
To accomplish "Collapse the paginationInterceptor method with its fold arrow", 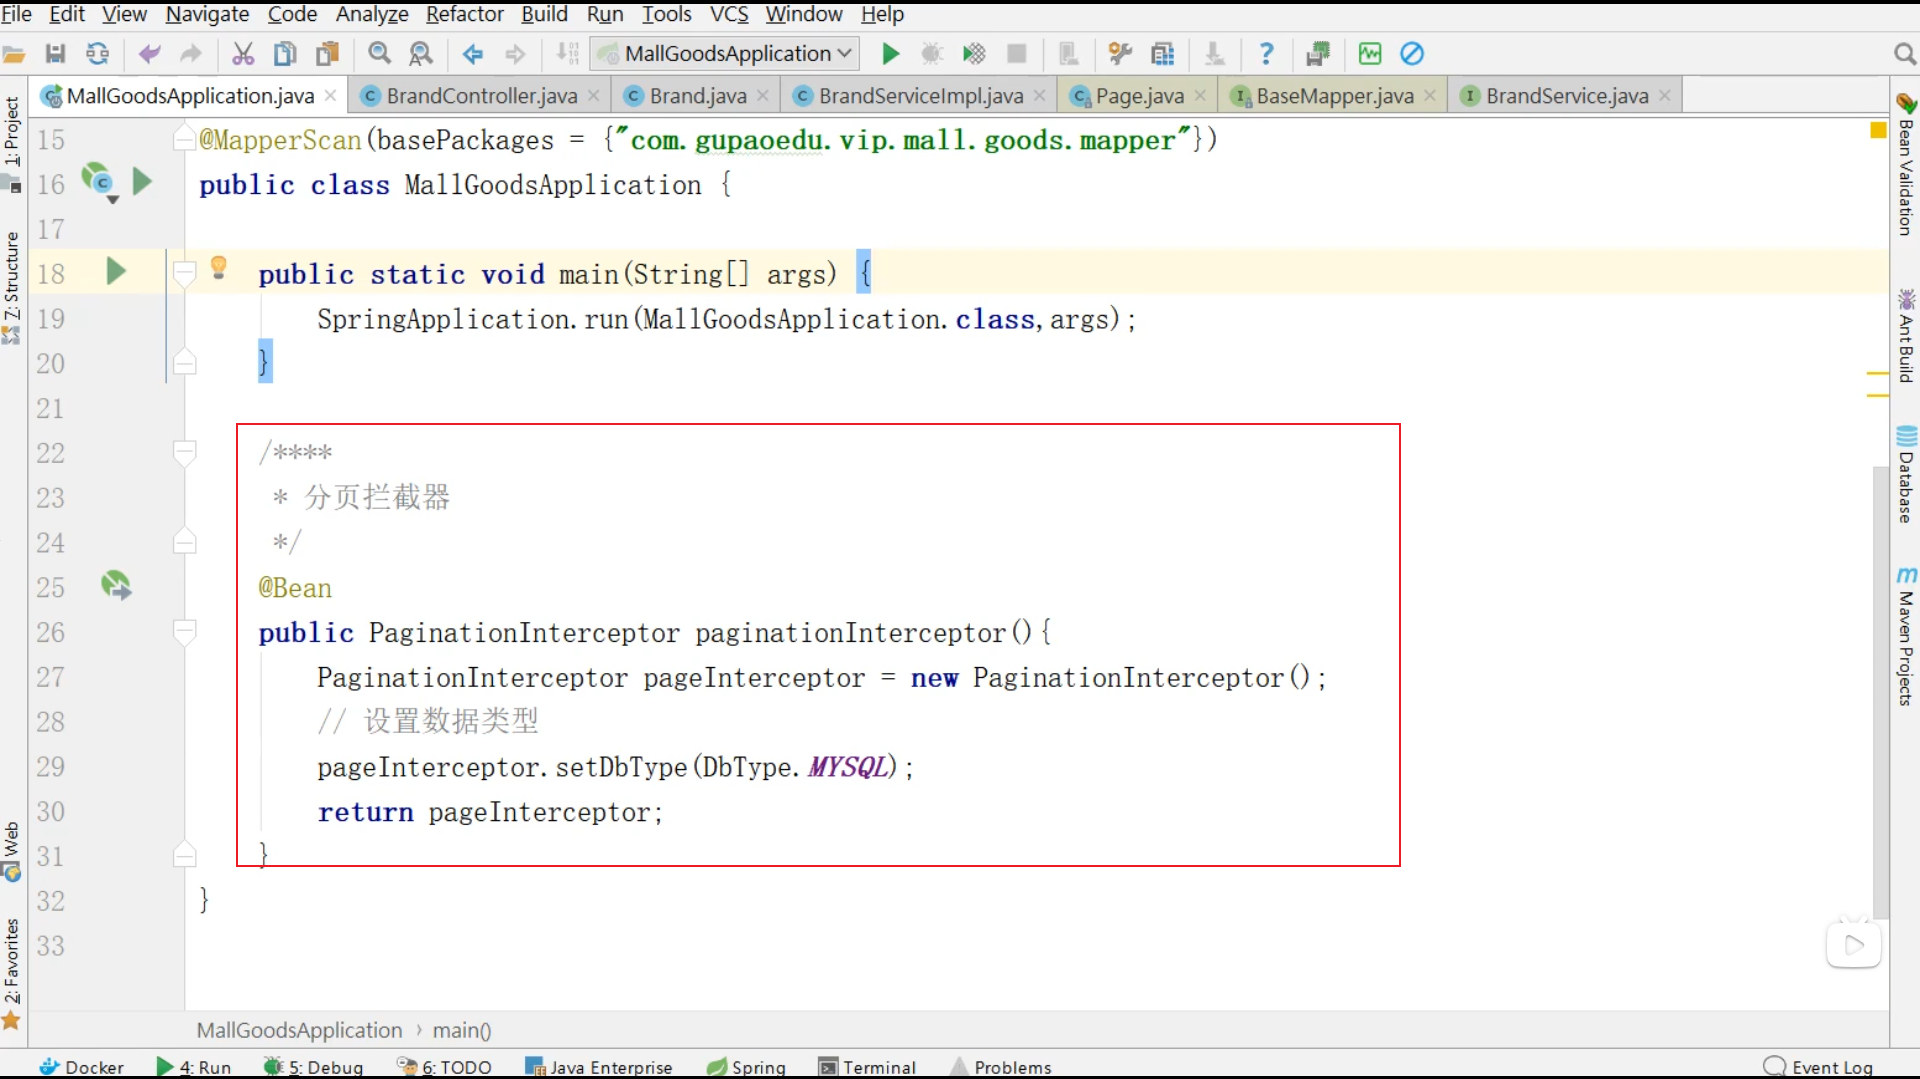I will 185,631.
